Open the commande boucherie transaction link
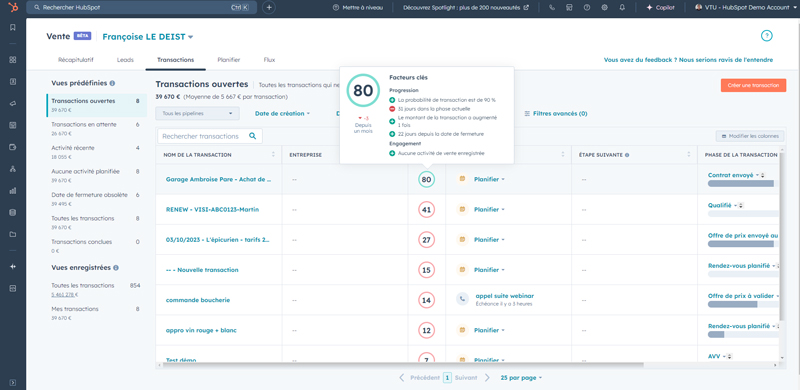The image size is (800, 390). 198,300
